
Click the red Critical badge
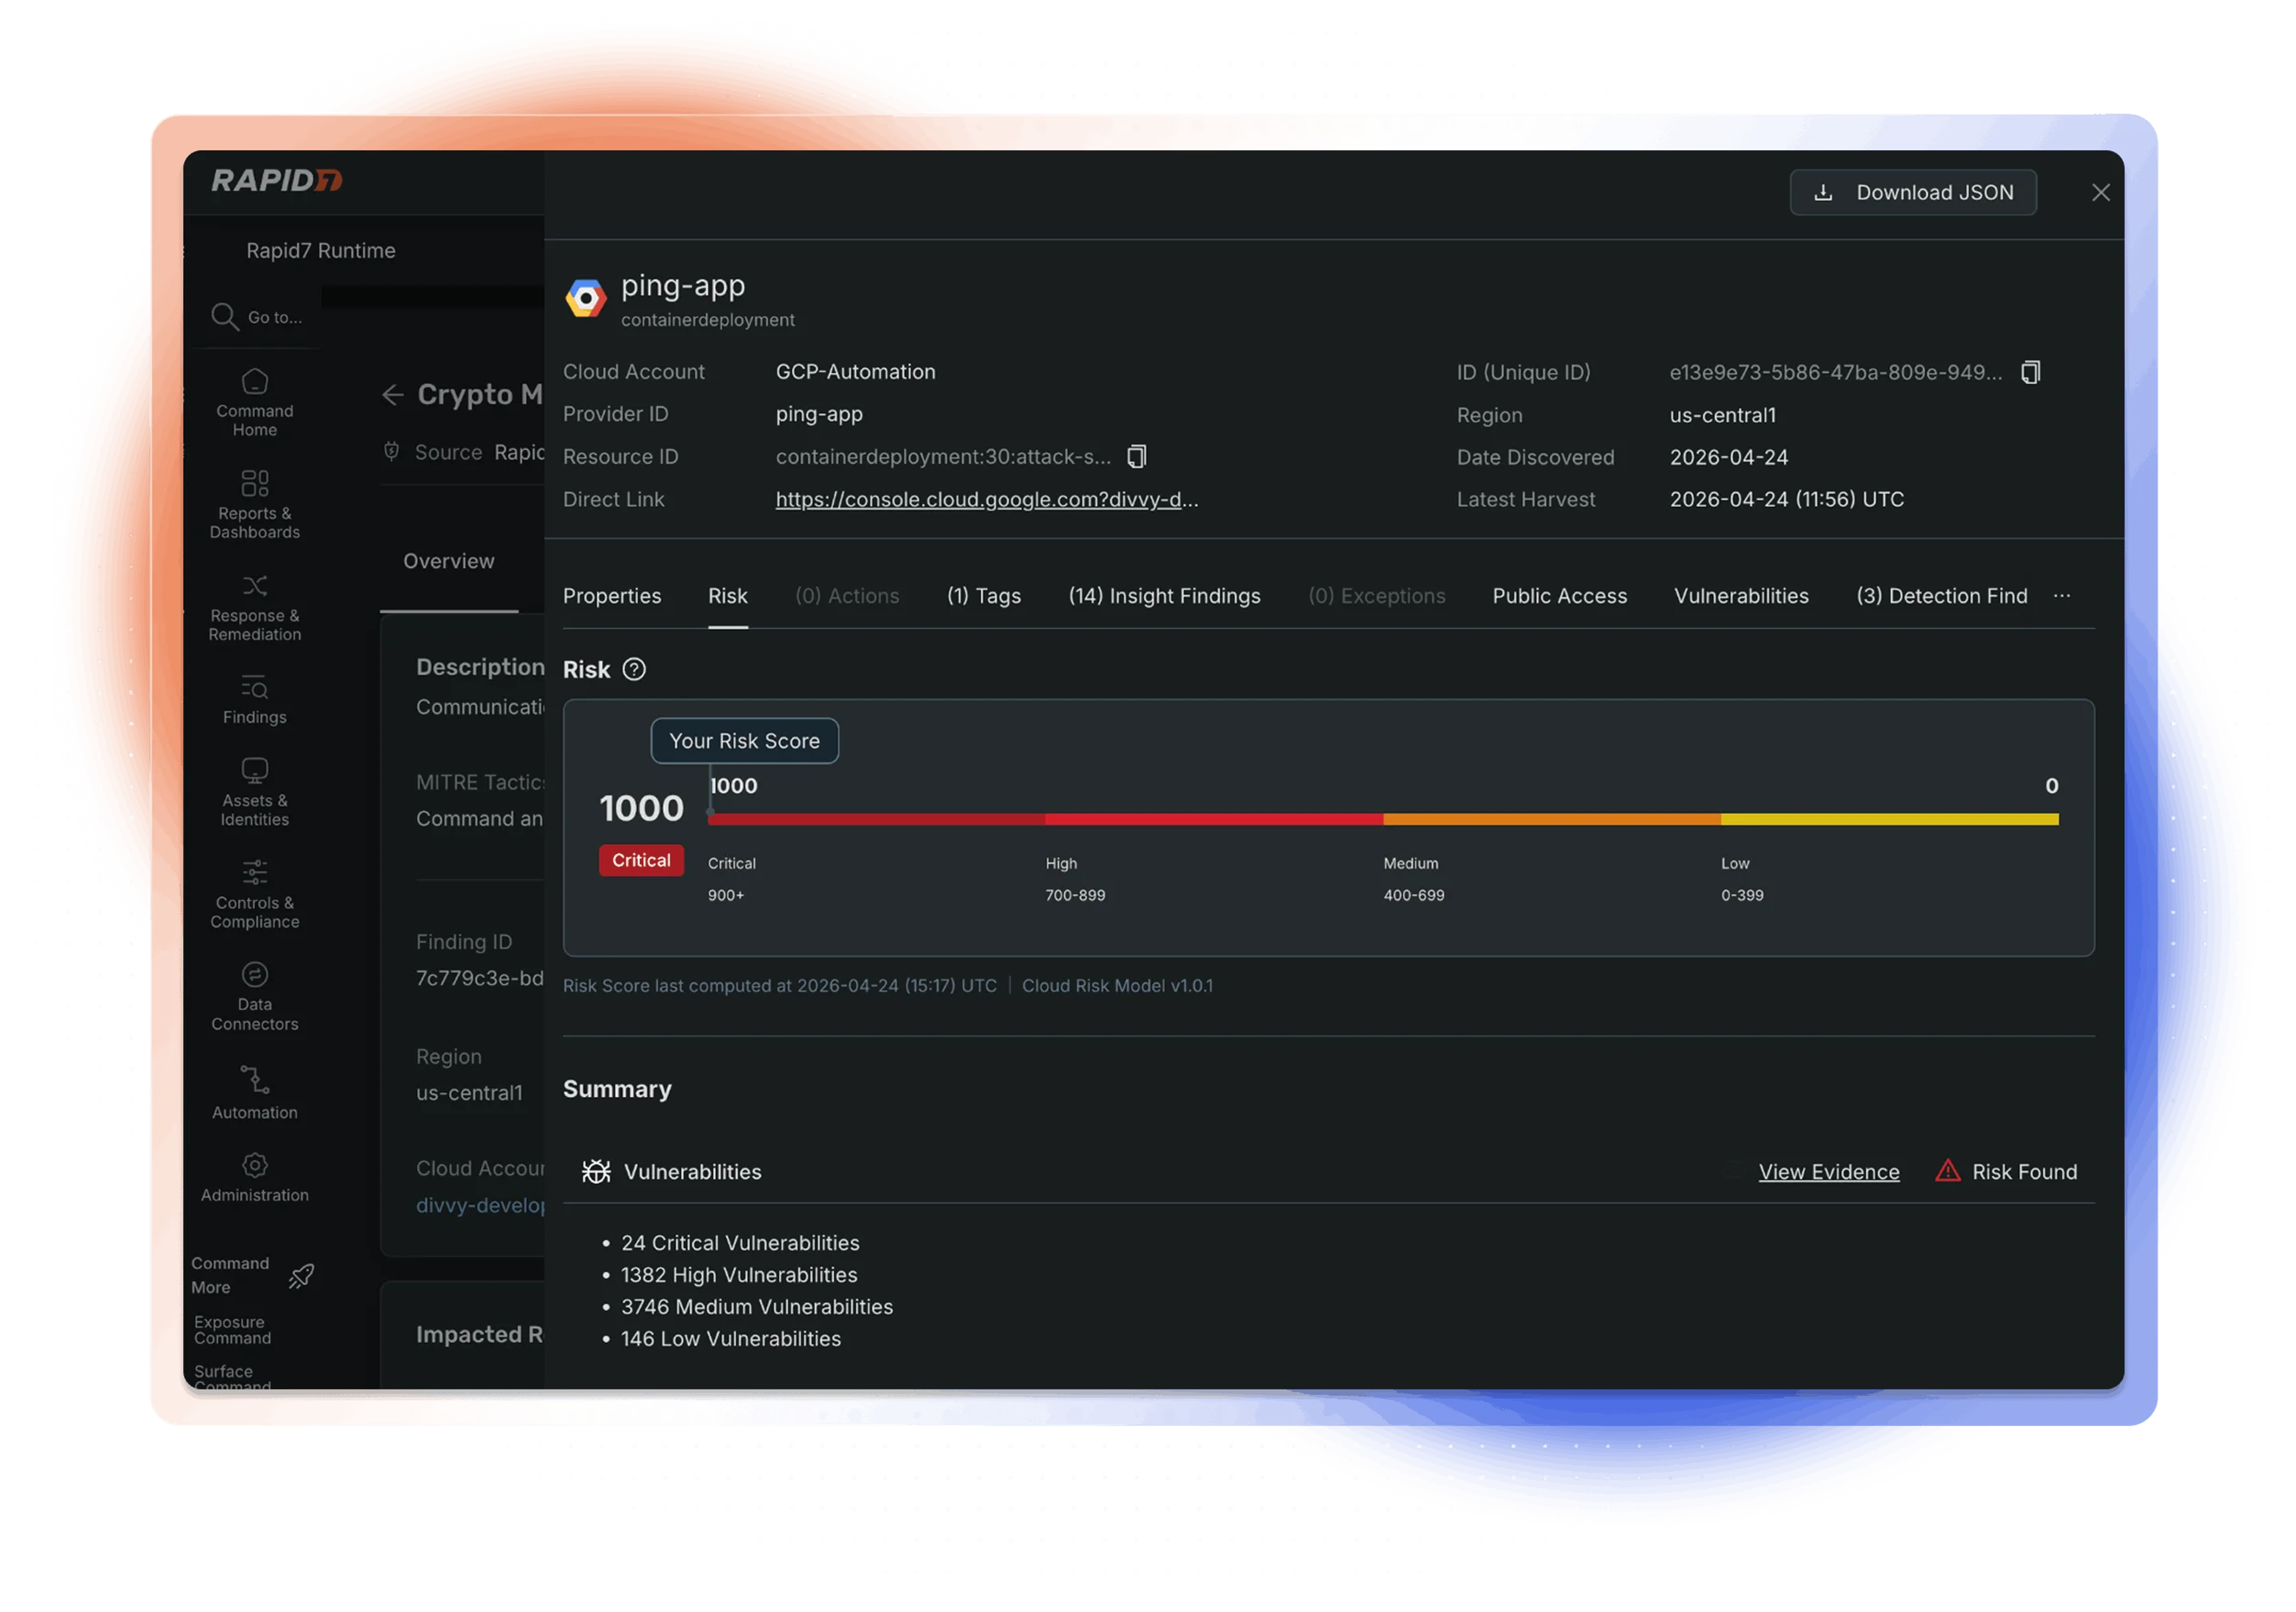coord(641,860)
